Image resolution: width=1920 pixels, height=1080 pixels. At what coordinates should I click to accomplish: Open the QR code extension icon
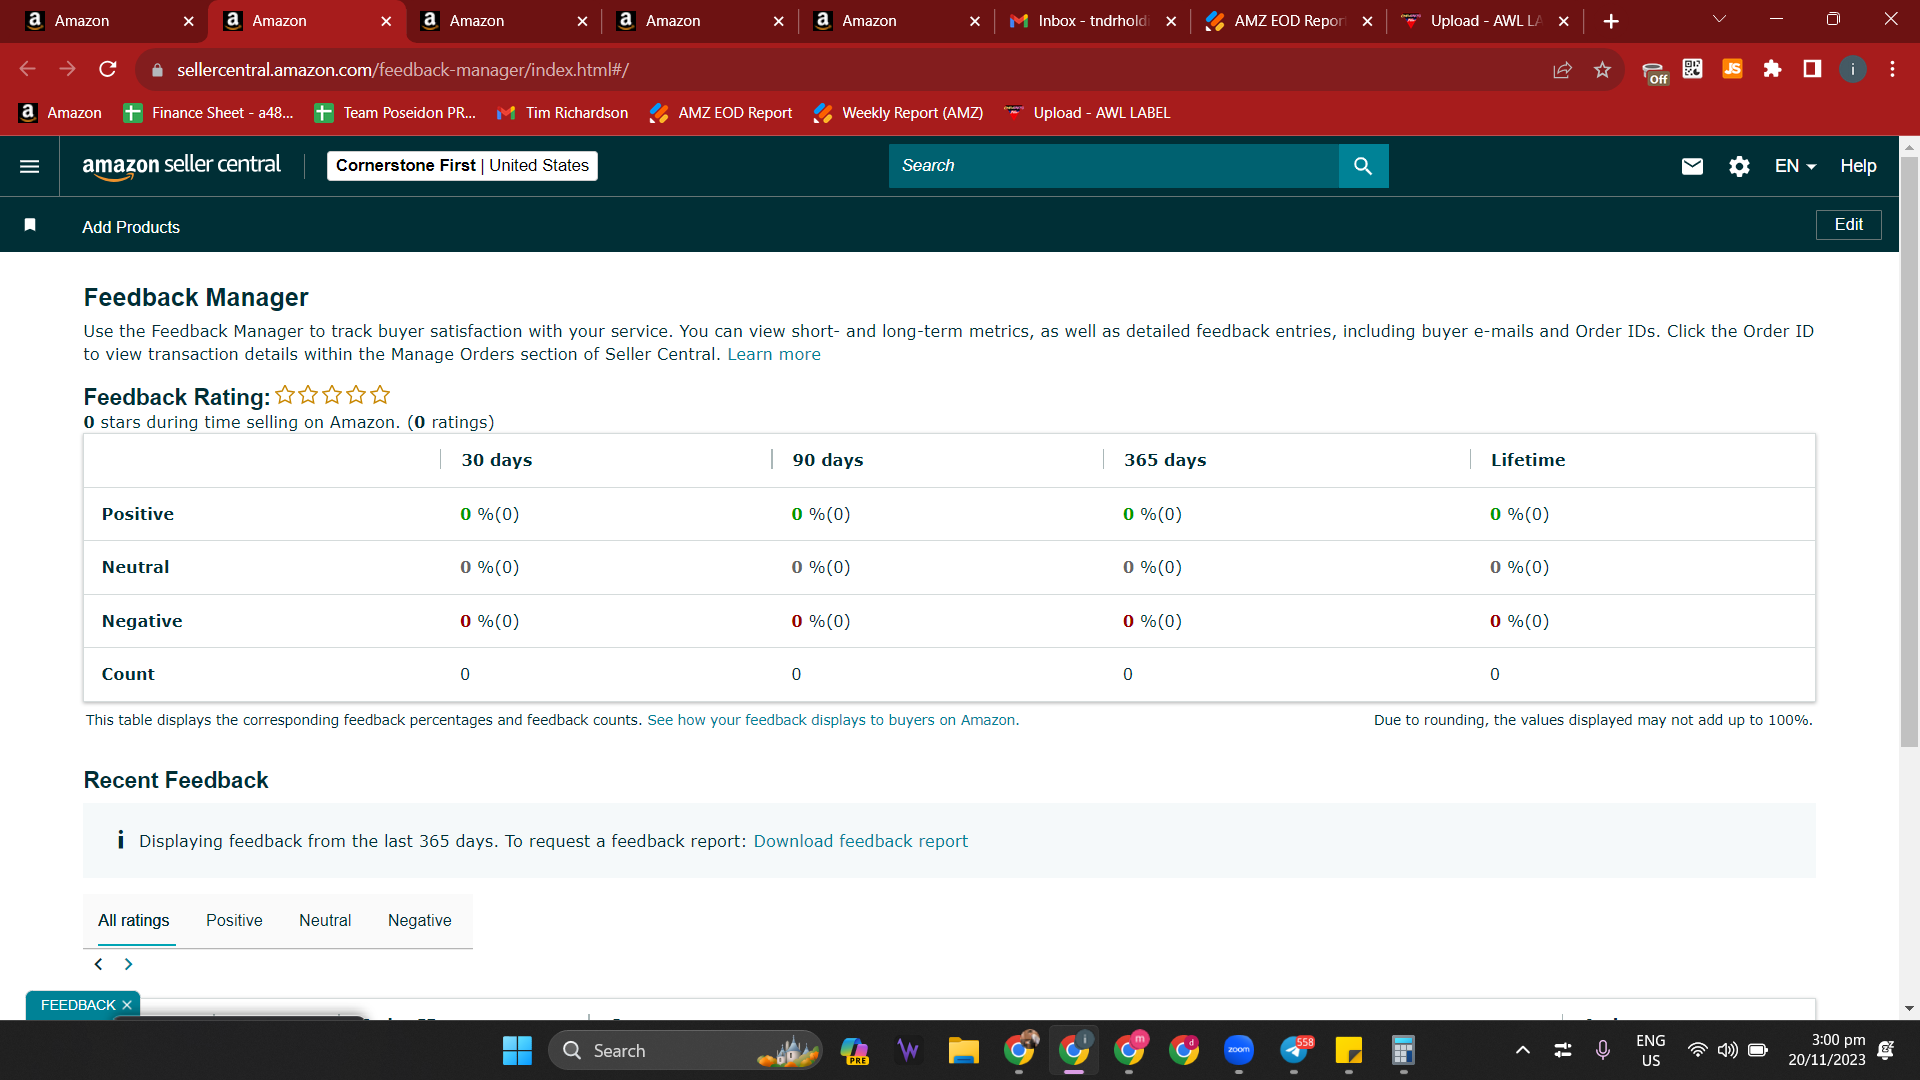point(1692,69)
